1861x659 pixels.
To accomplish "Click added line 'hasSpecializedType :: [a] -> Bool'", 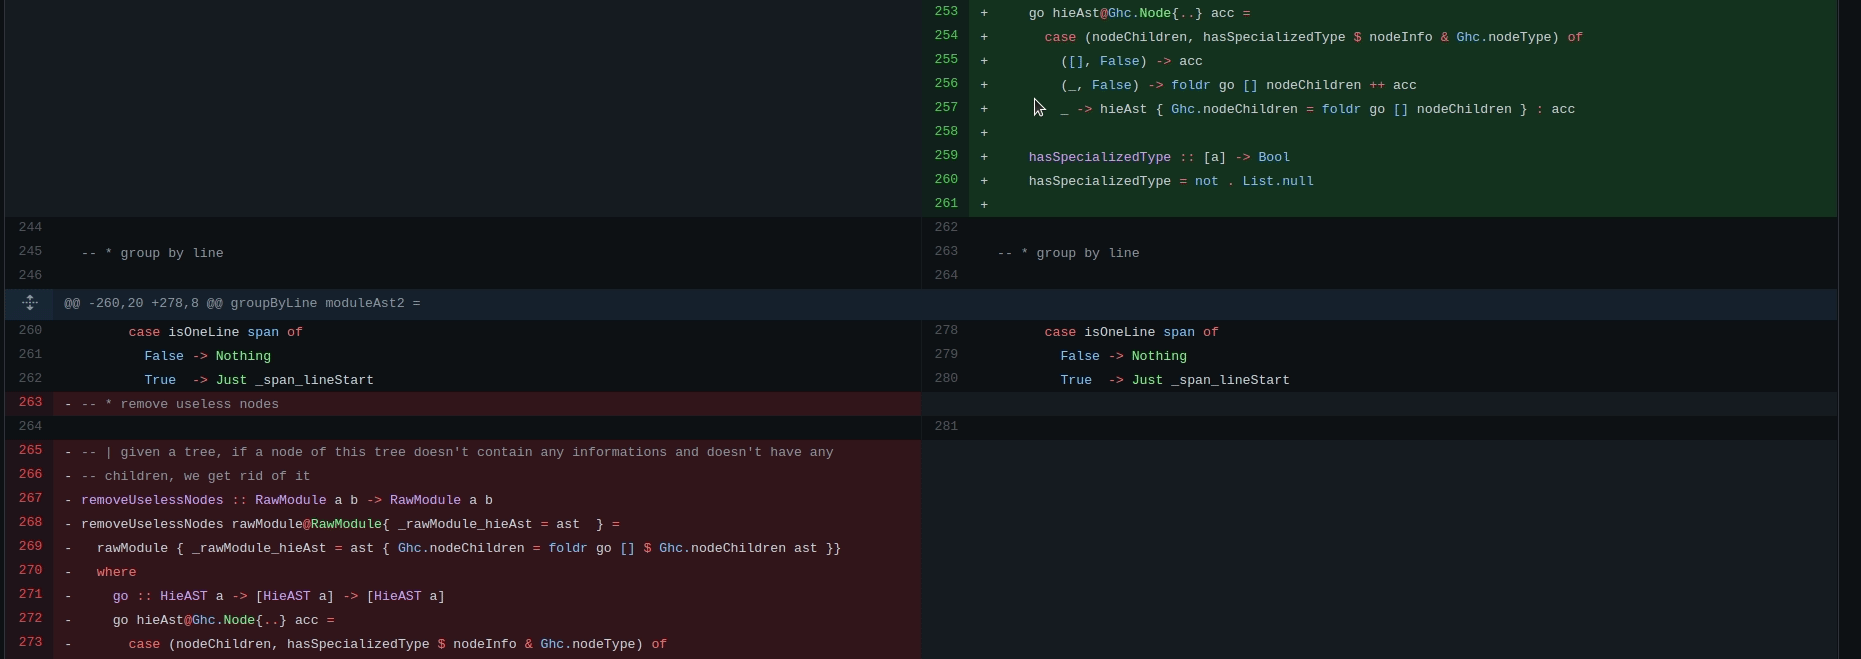I will pos(1160,157).
